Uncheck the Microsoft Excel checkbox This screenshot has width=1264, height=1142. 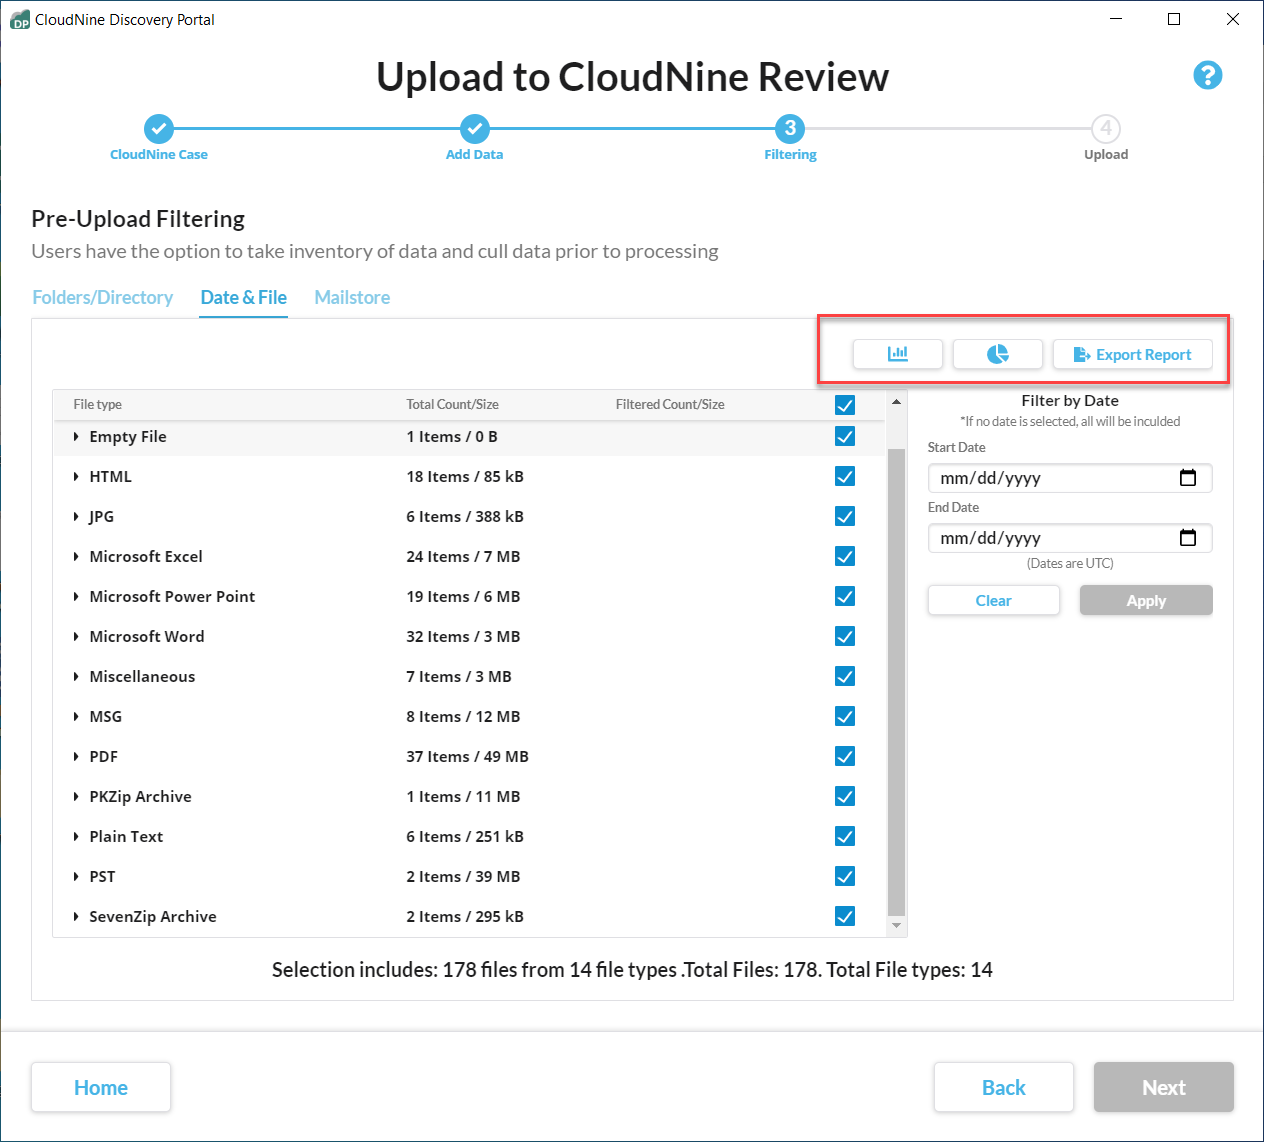[x=845, y=556]
